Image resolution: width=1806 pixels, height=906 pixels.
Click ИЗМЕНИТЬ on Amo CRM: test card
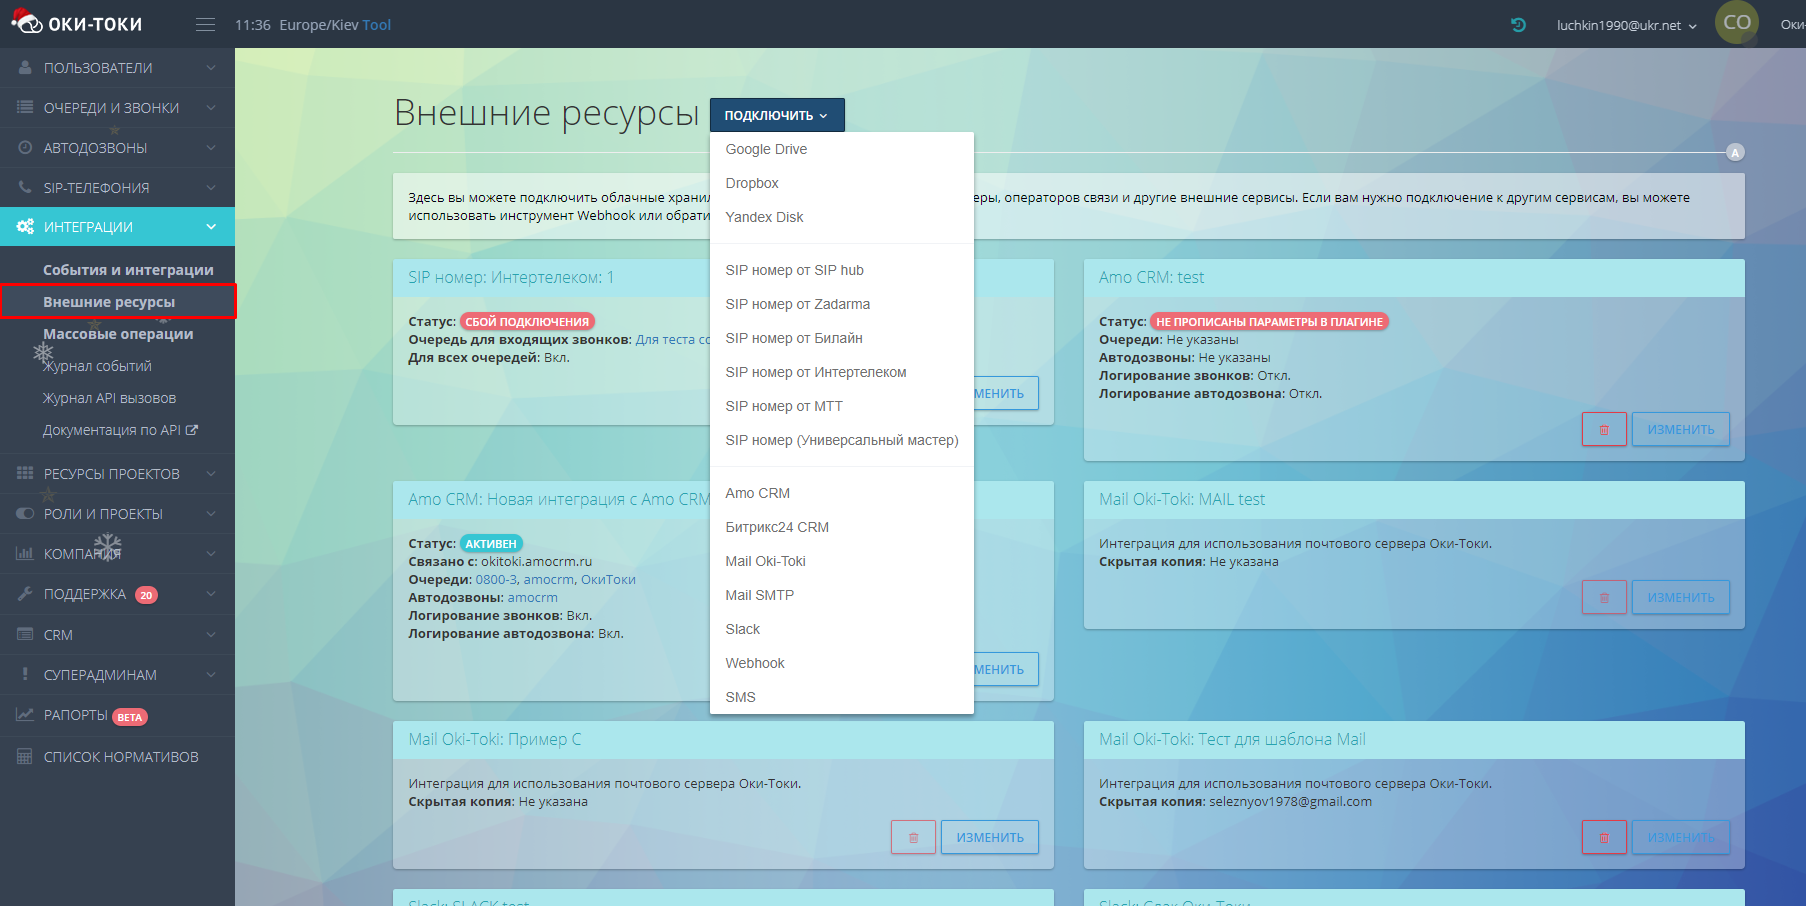1681,430
